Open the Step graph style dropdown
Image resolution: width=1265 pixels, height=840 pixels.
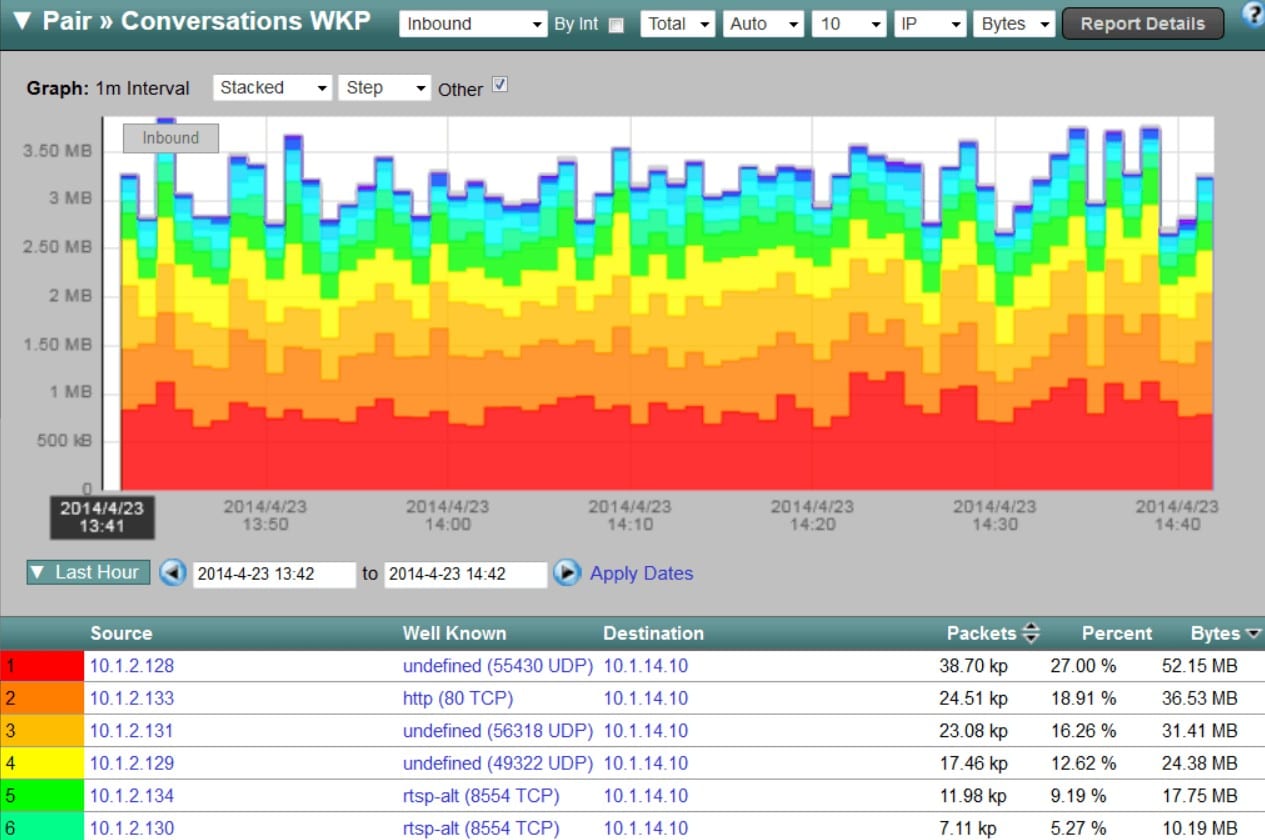pos(385,88)
